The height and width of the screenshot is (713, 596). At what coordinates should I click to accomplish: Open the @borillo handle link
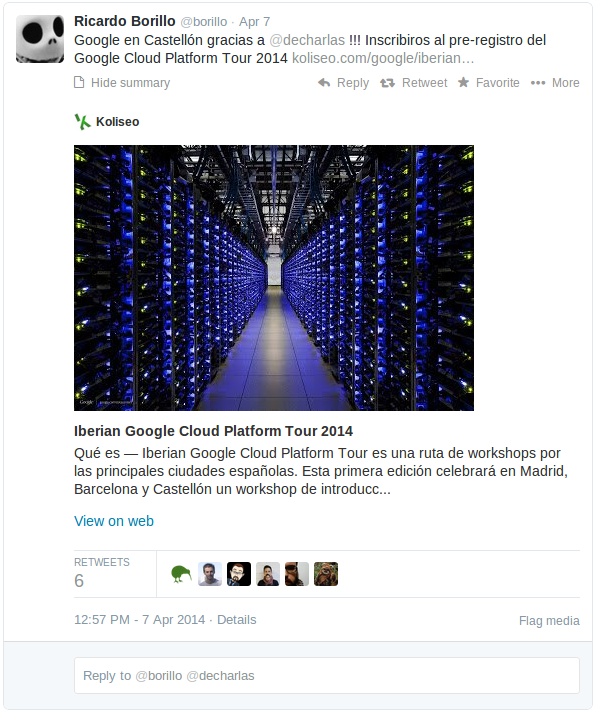click(204, 22)
